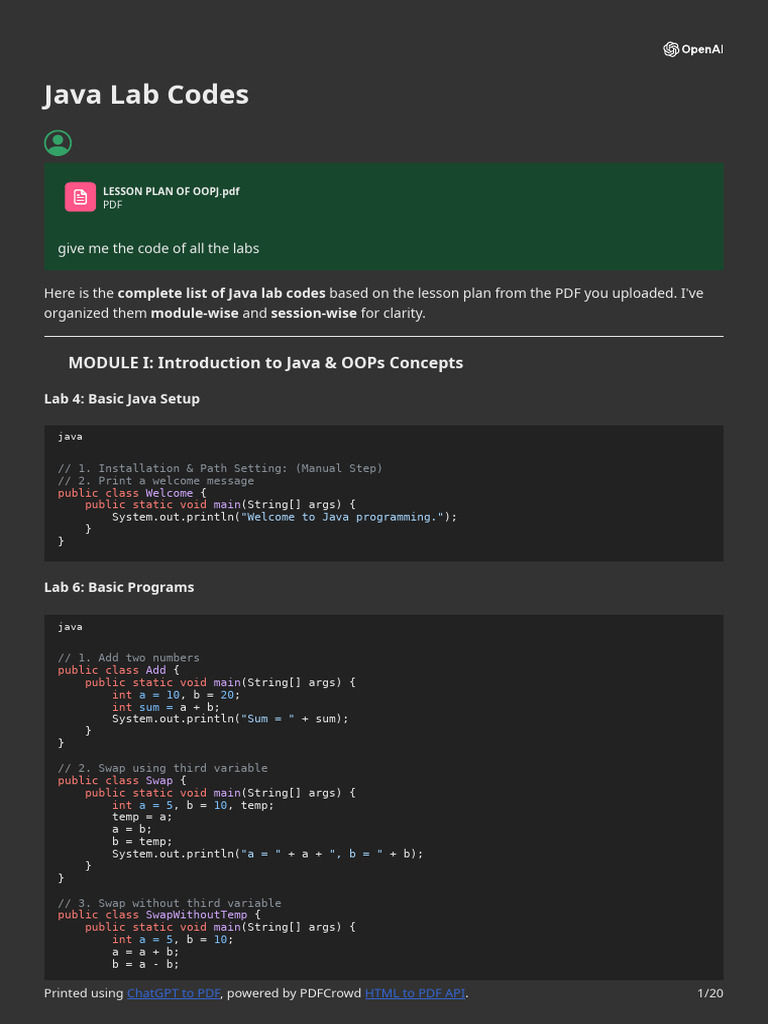Open the LESSON PLAN OF OOPJ.pdf attachment name
768x1024 pixels.
pos(171,191)
